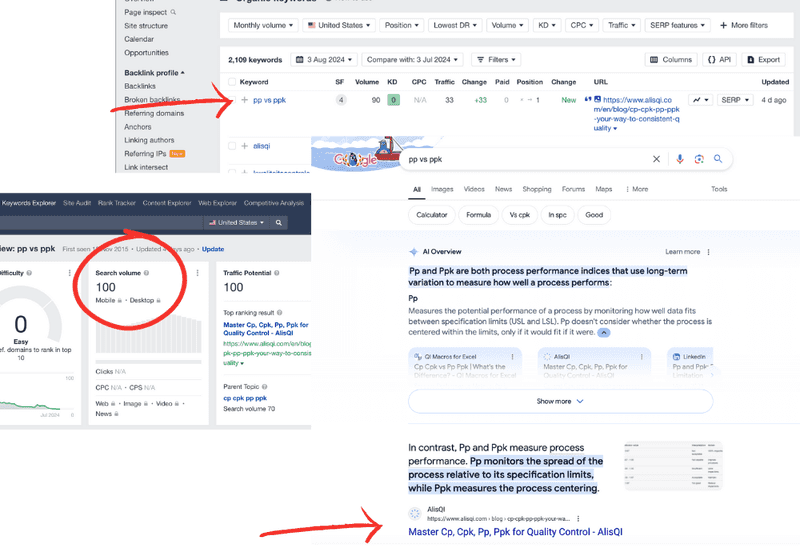Switch to the Images tab in Google
The height and width of the screenshot is (560, 800).
click(x=442, y=189)
